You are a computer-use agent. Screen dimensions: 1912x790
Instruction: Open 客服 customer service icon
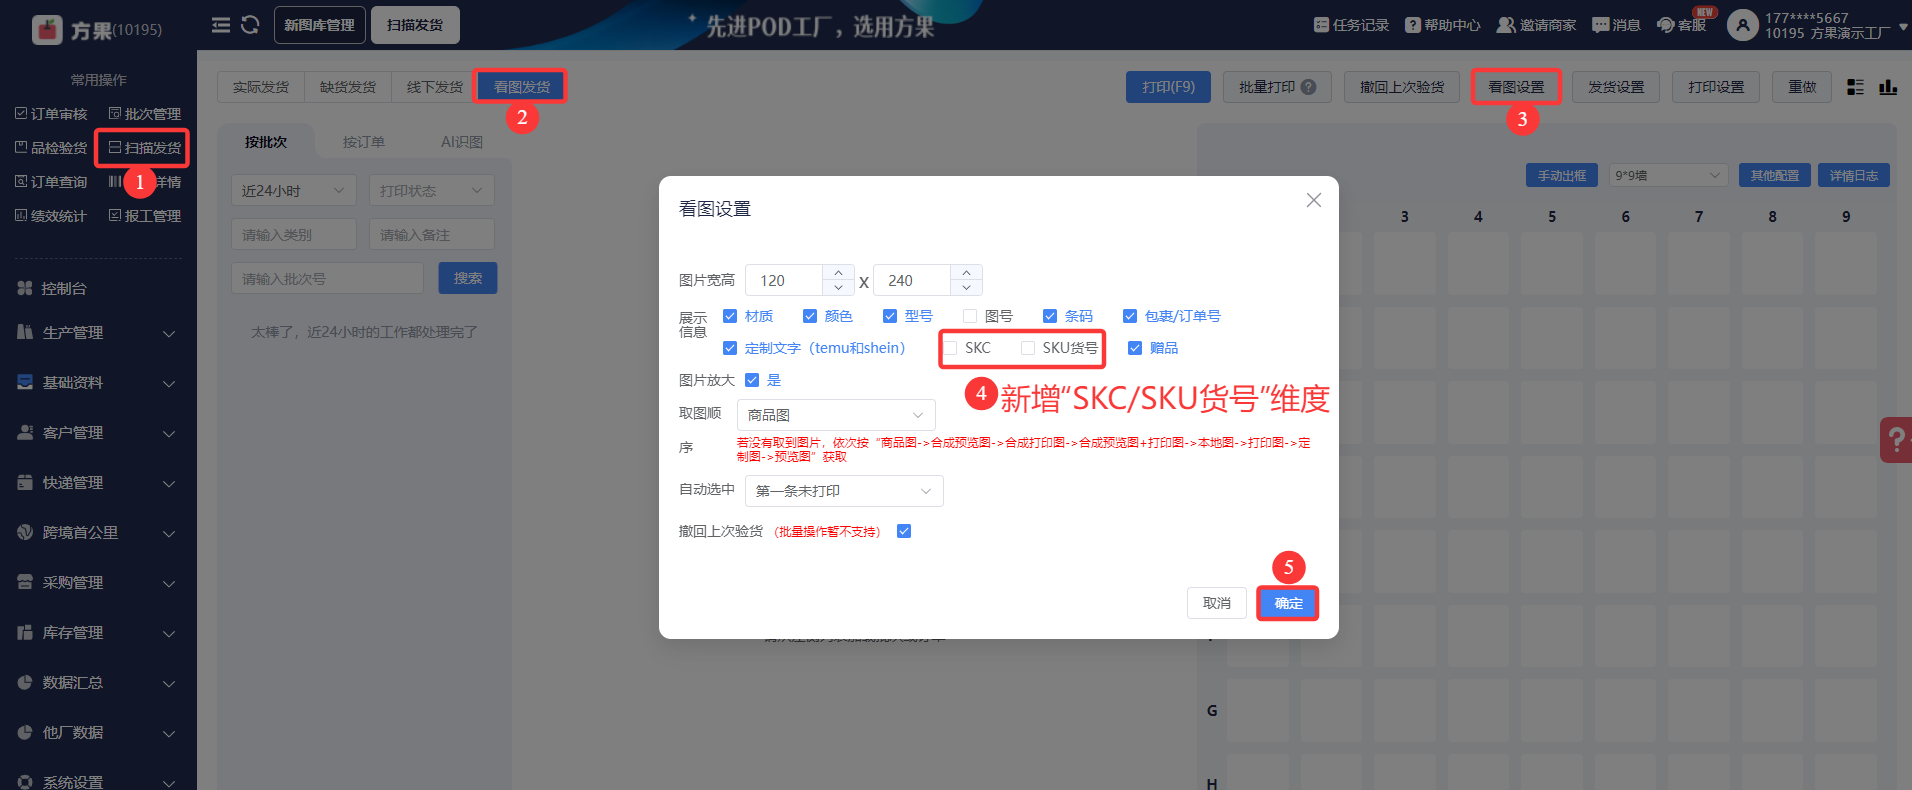[1665, 25]
